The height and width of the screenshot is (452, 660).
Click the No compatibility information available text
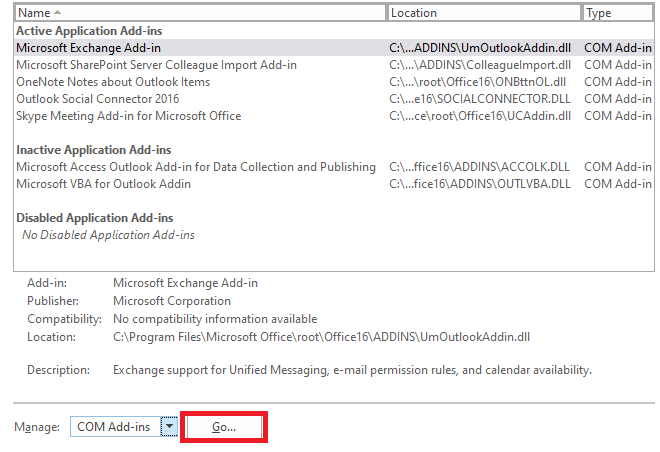click(x=215, y=319)
